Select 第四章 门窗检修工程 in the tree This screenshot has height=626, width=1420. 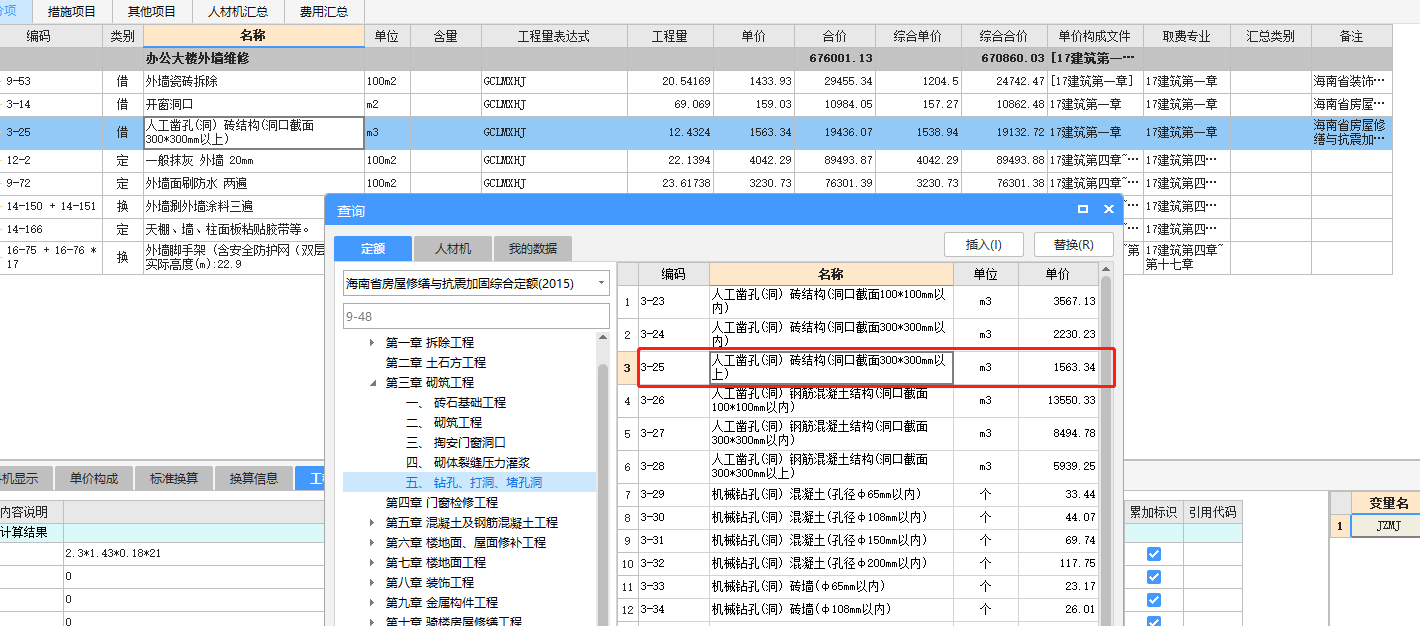[x=442, y=502]
